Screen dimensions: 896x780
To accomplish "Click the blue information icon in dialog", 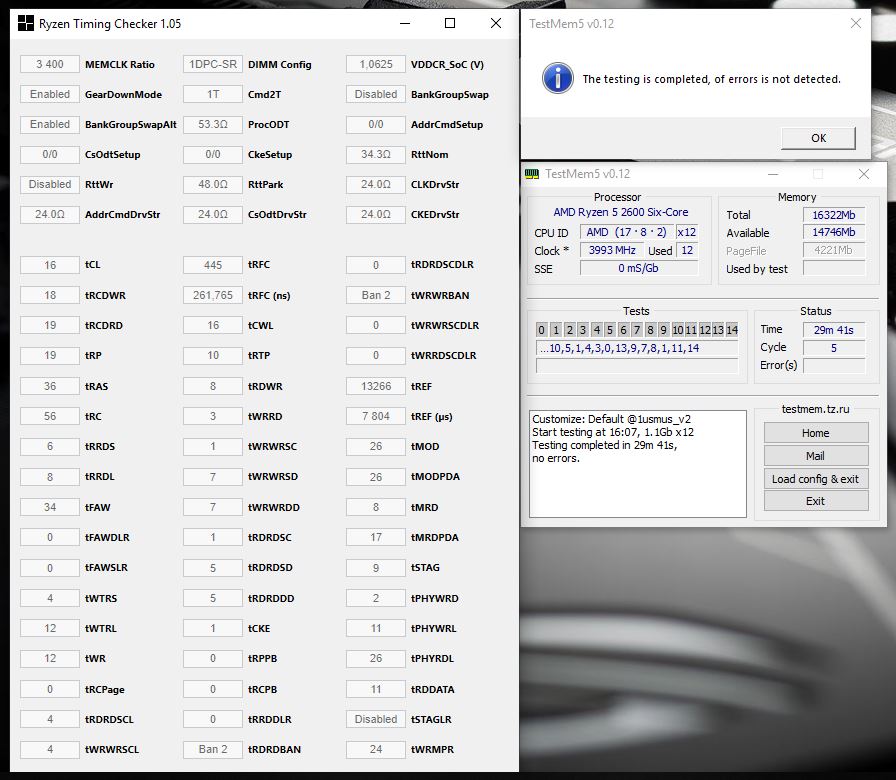I will pyautogui.click(x=558, y=78).
